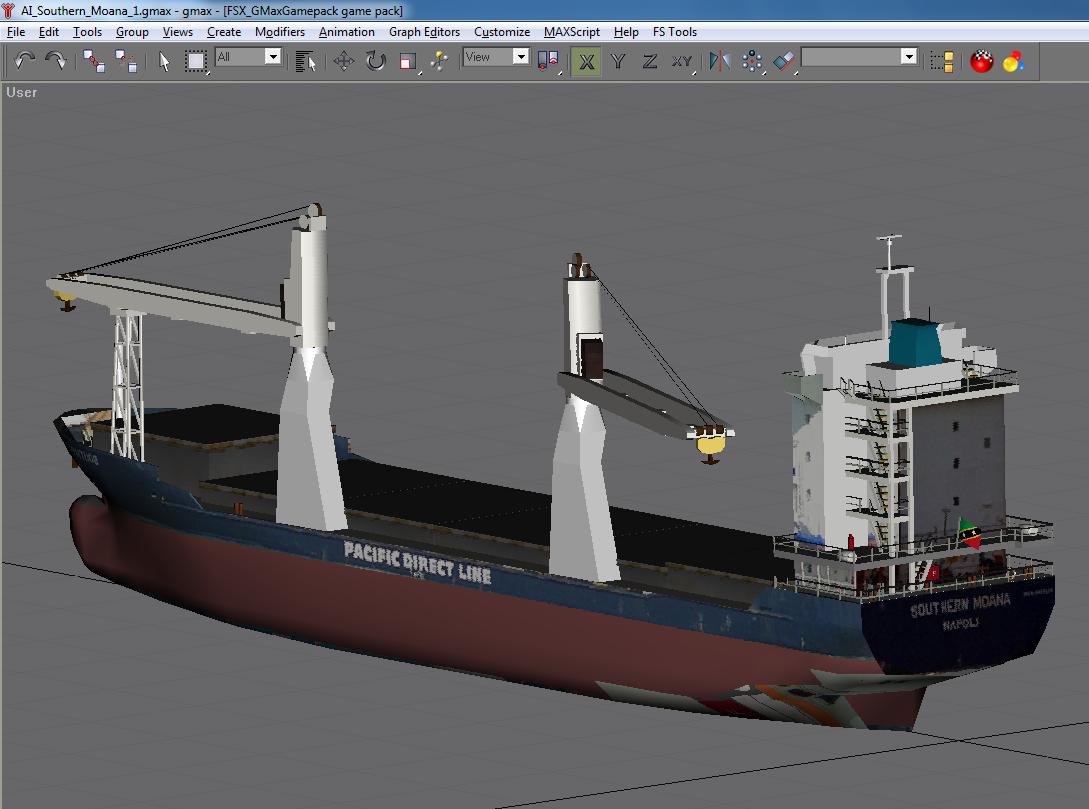Image resolution: width=1089 pixels, height=809 pixels.
Task: Click the 'User' viewport label
Action: pyautogui.click(x=22, y=92)
